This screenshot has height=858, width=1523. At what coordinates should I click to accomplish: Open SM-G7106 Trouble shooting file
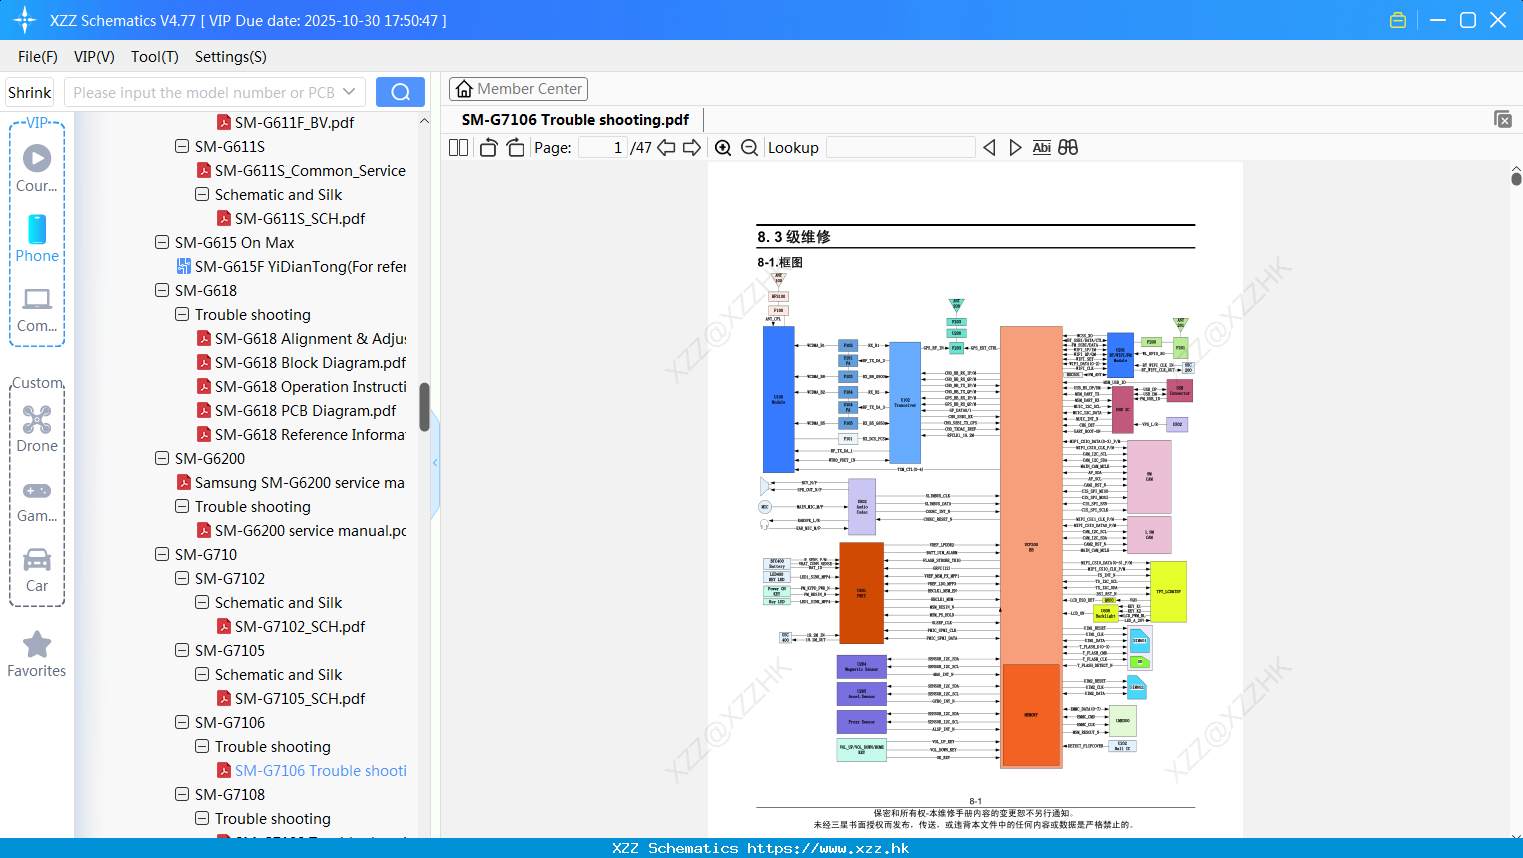click(311, 771)
